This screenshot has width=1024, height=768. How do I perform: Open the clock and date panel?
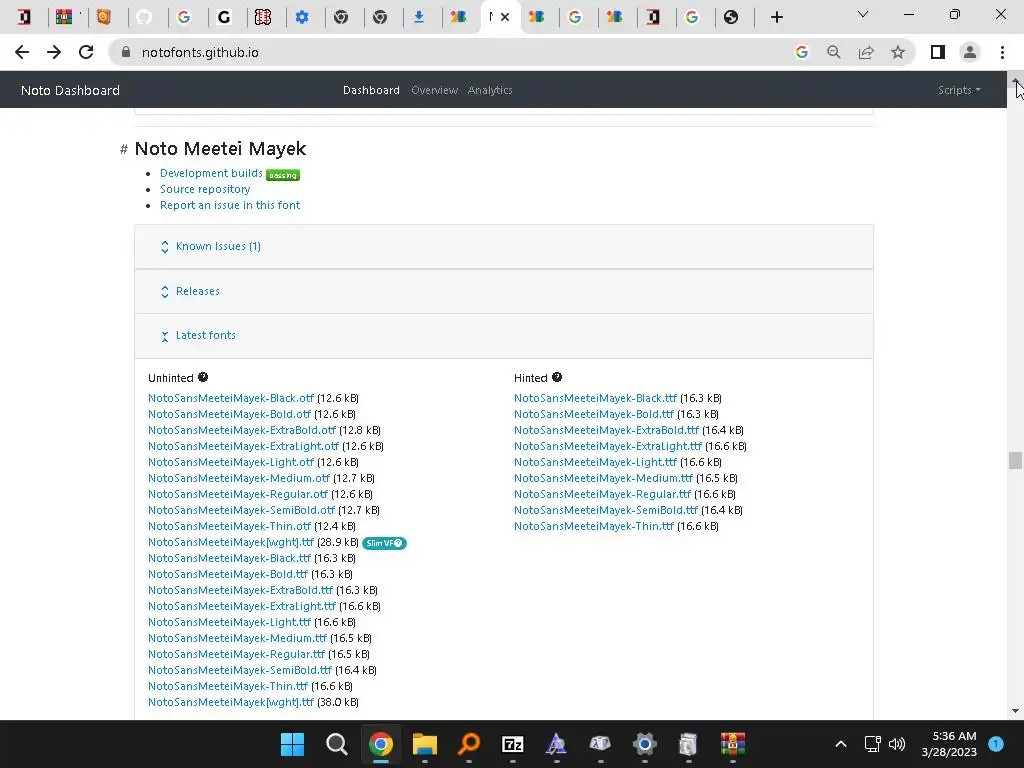tap(949, 744)
